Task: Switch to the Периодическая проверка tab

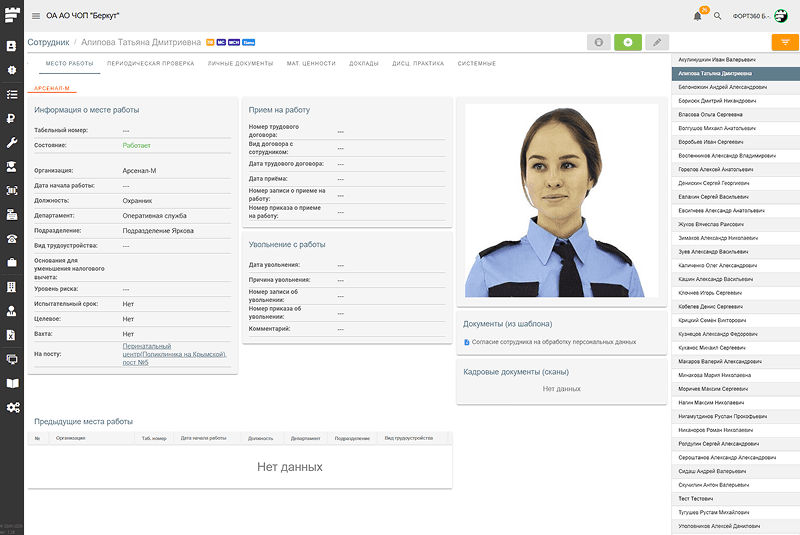Action: (150, 64)
